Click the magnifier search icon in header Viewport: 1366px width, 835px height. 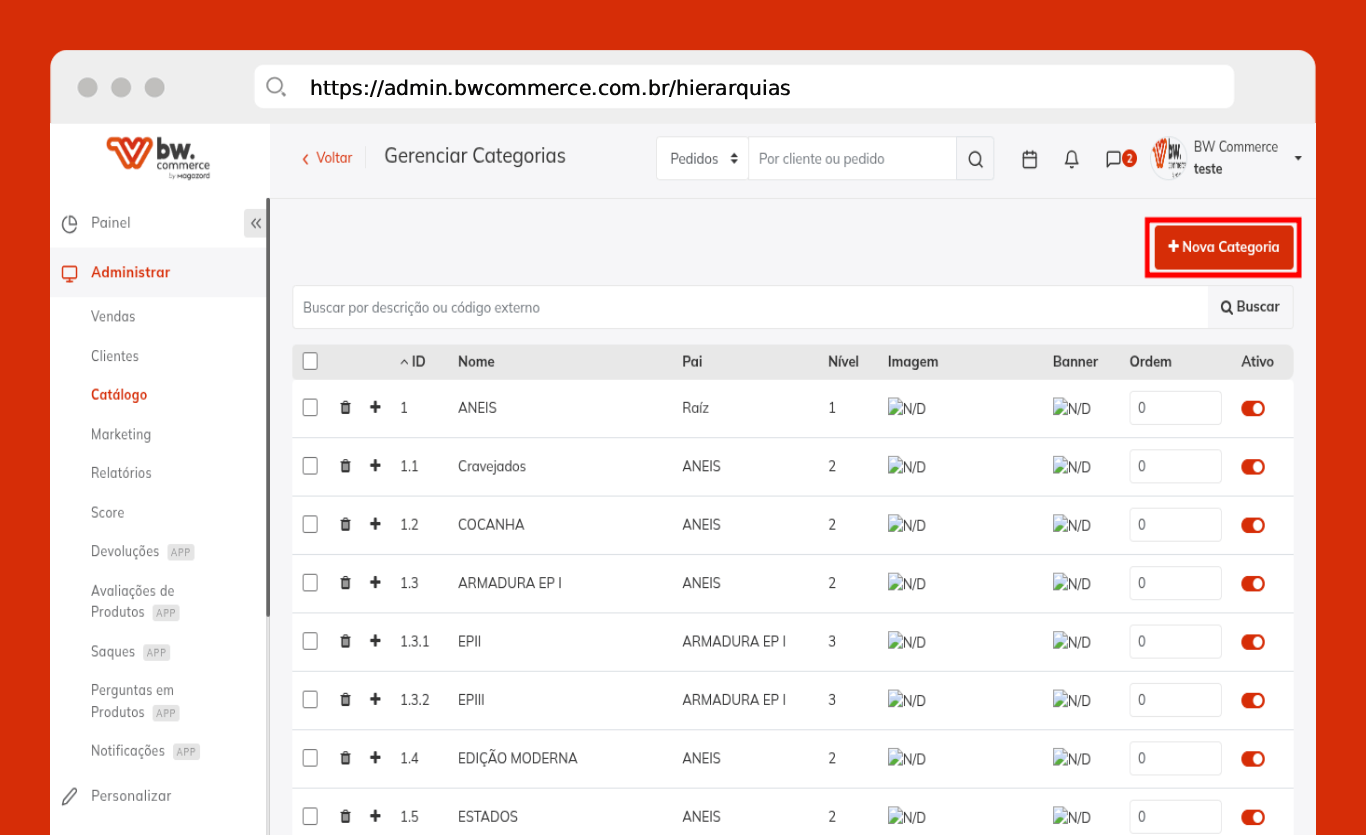coord(975,159)
